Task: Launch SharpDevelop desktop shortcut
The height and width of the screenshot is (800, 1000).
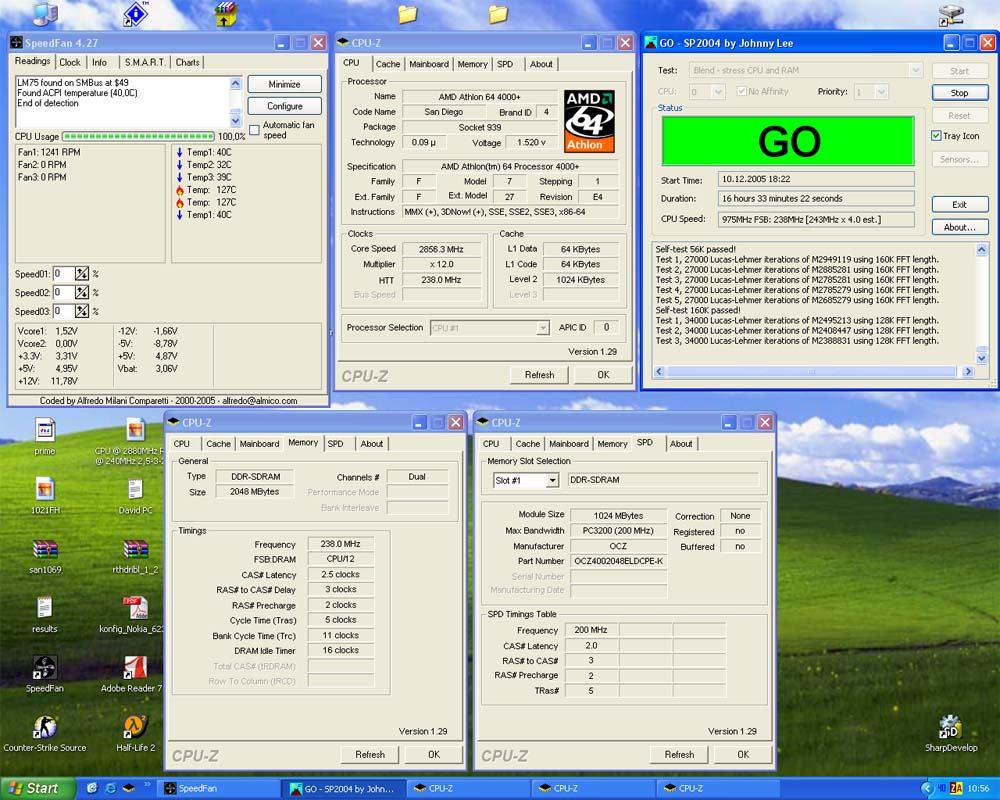Action: (x=950, y=727)
